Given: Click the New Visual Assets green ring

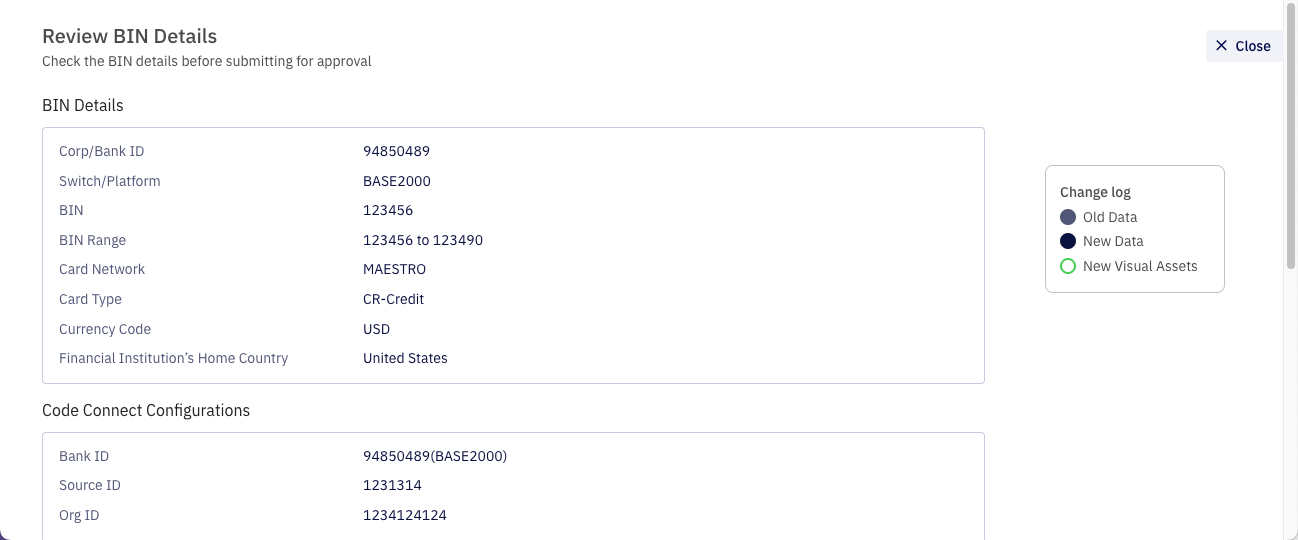Looking at the screenshot, I should click(1068, 266).
